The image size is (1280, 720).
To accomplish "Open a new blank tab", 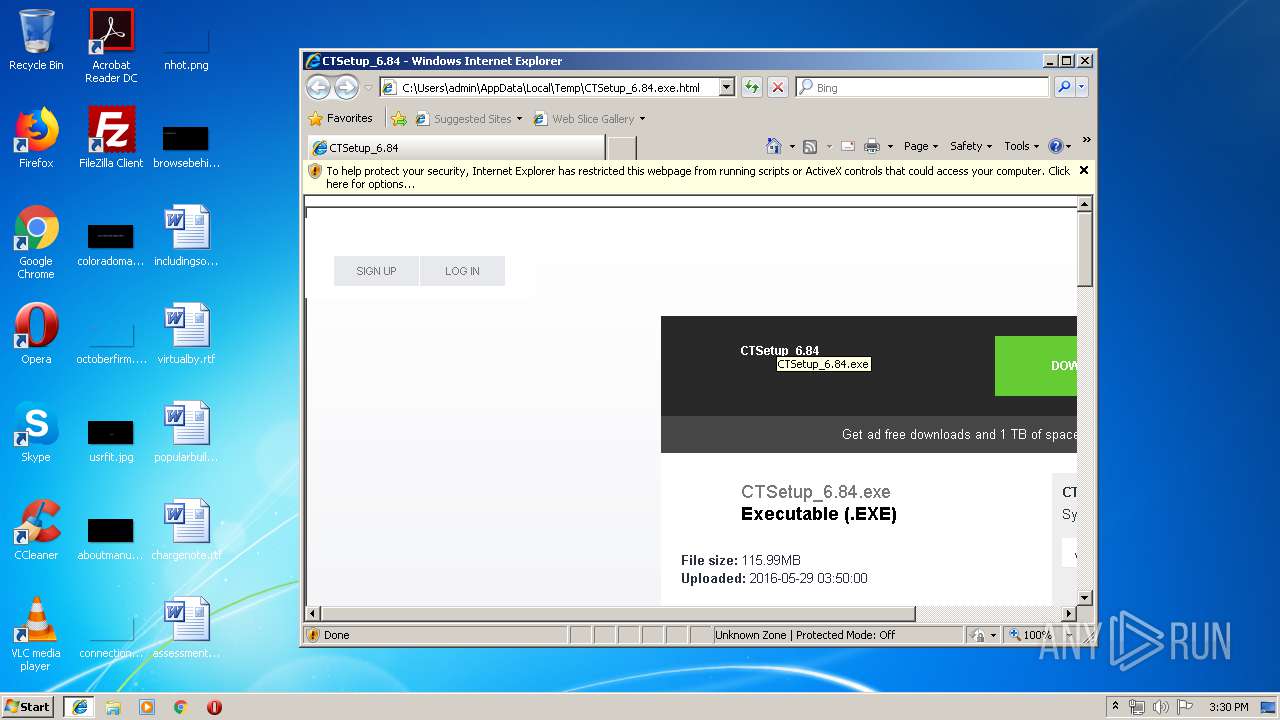I will point(622,147).
